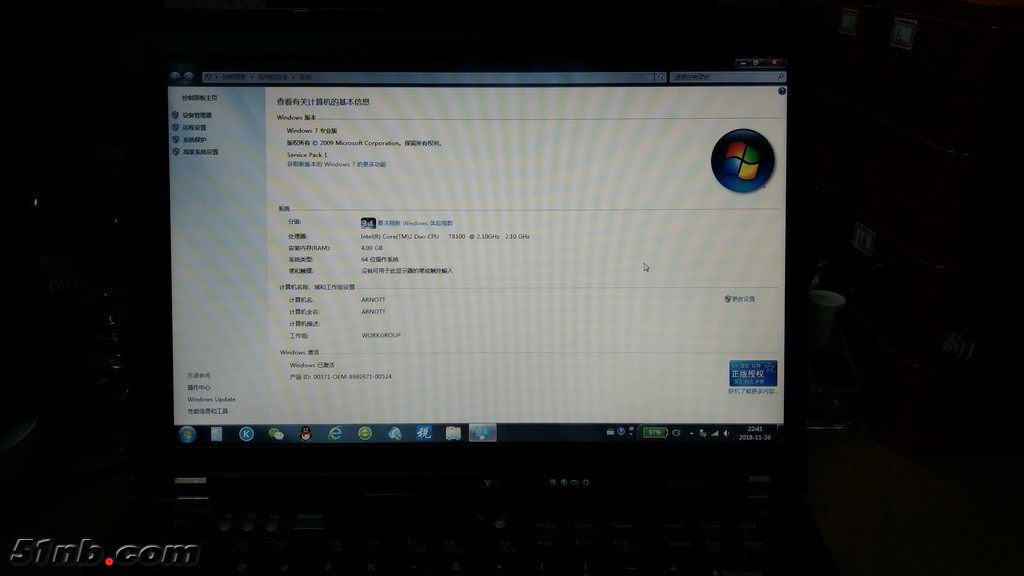Open 设备管理器 Device Manager link
This screenshot has height=576, width=1024.
click(x=197, y=115)
